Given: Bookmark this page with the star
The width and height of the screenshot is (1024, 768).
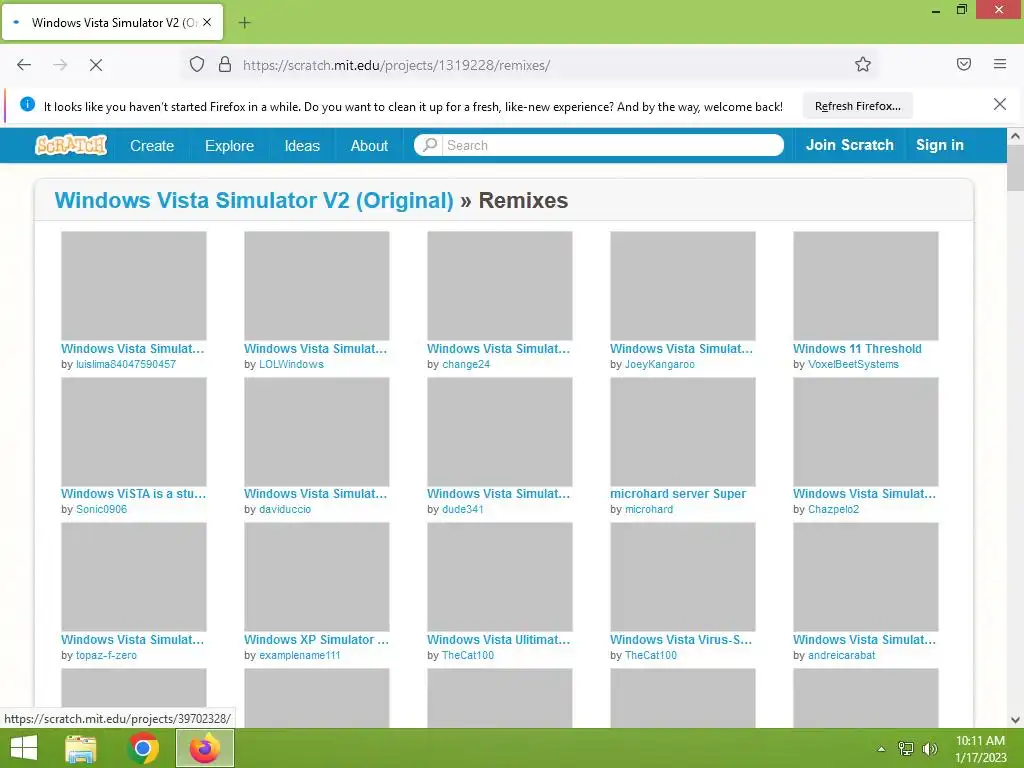Looking at the screenshot, I should pyautogui.click(x=863, y=65).
